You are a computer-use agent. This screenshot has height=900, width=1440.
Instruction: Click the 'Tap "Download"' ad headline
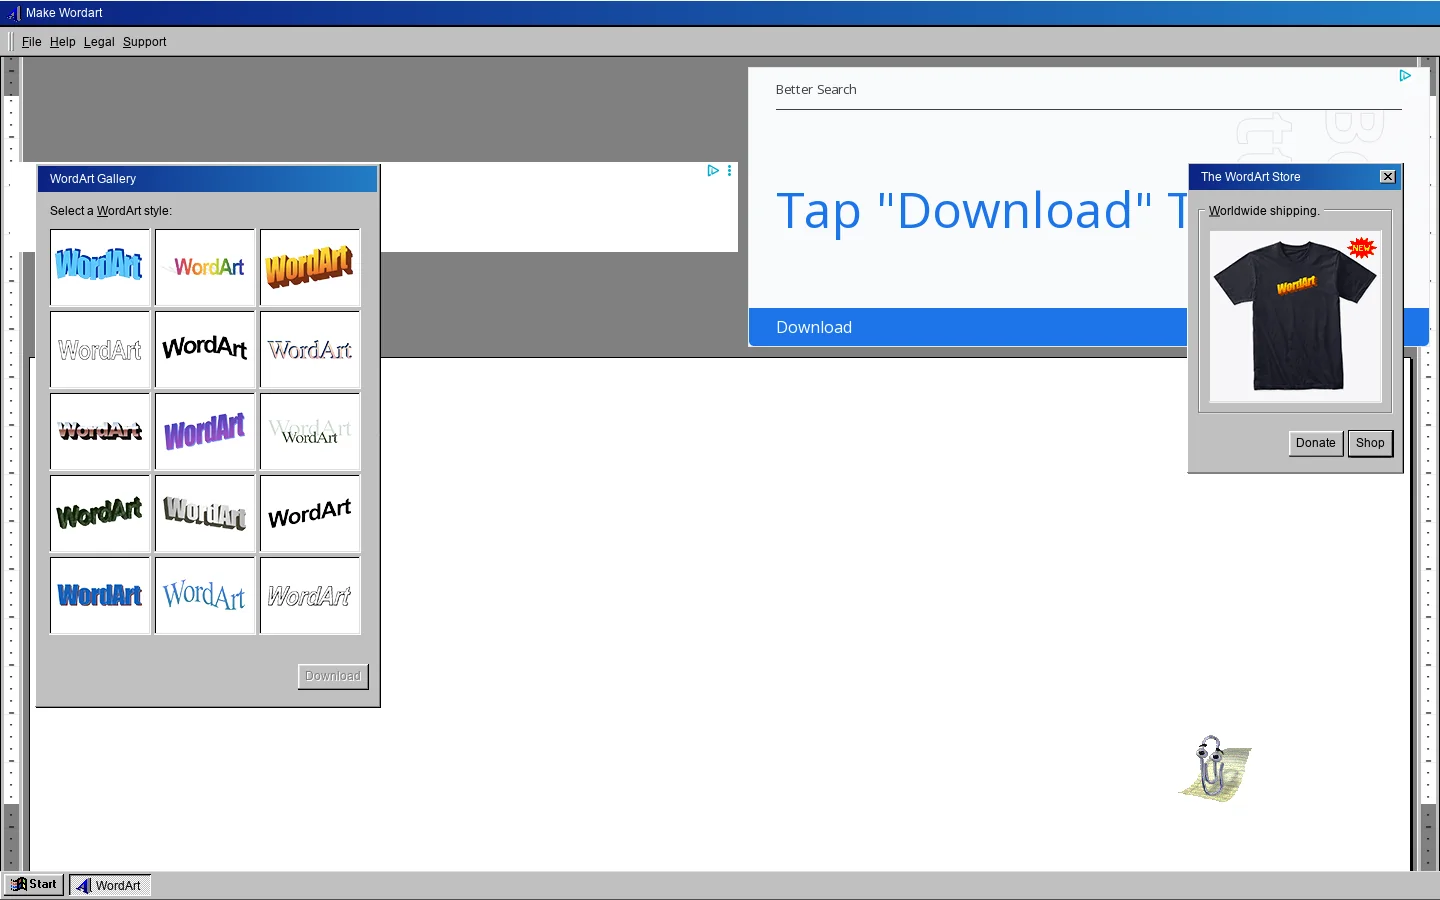(981, 211)
